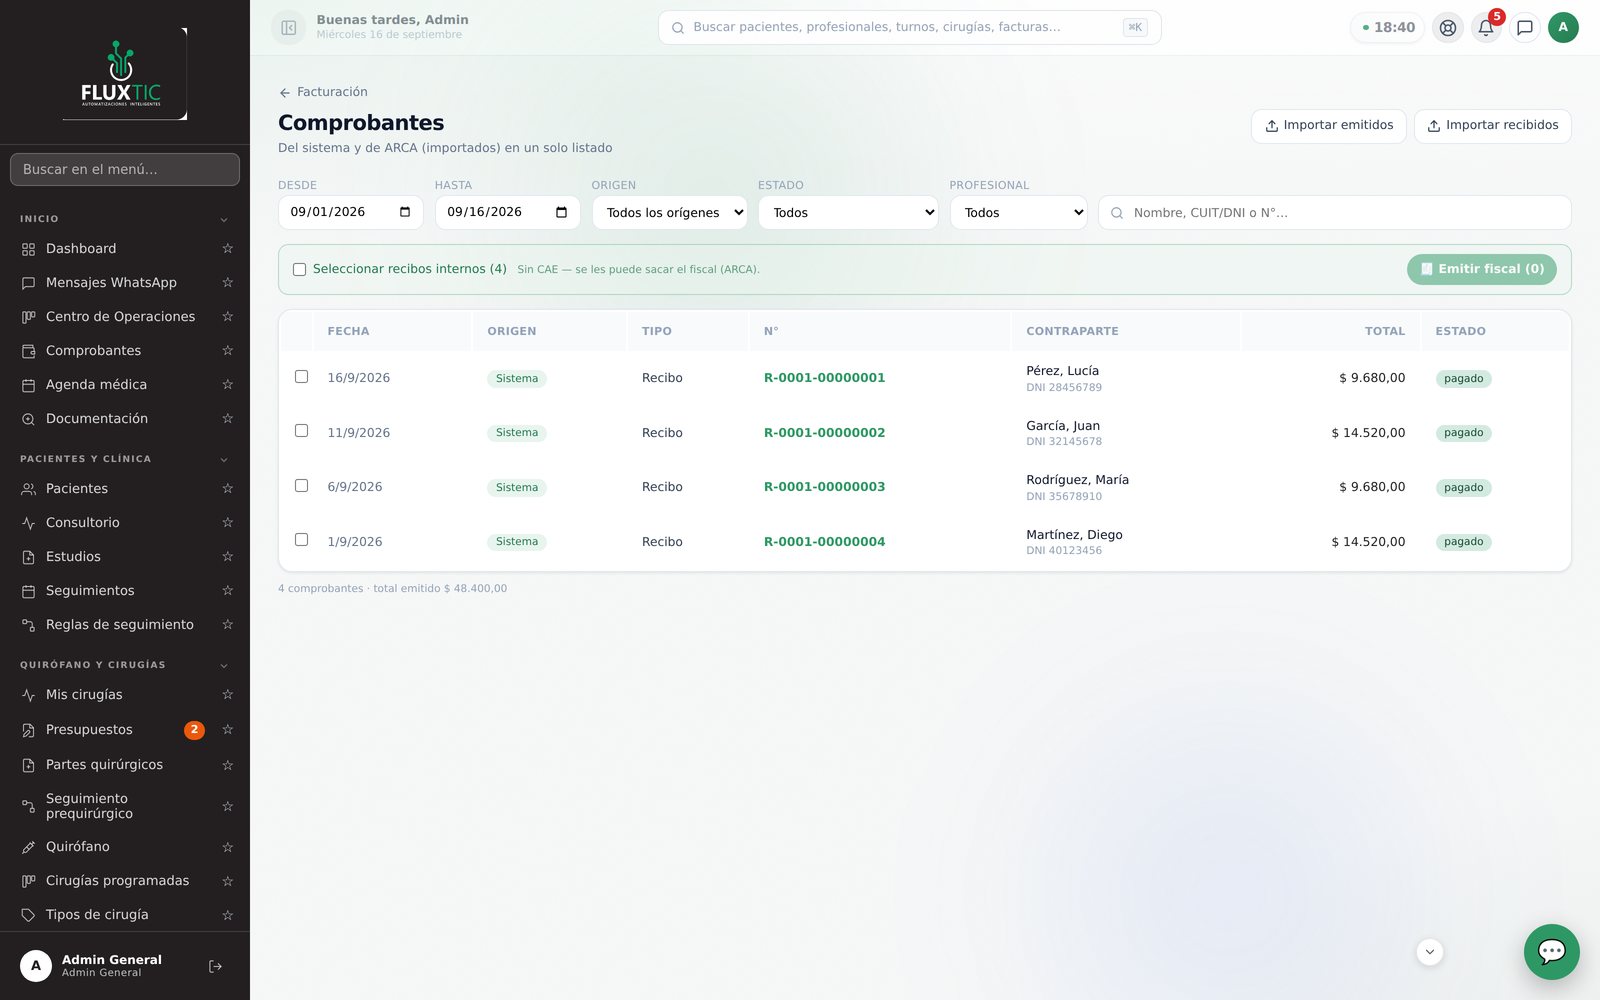Click the round down-chevron scroll button
This screenshot has height=1000, width=1600.
coord(1430,952)
